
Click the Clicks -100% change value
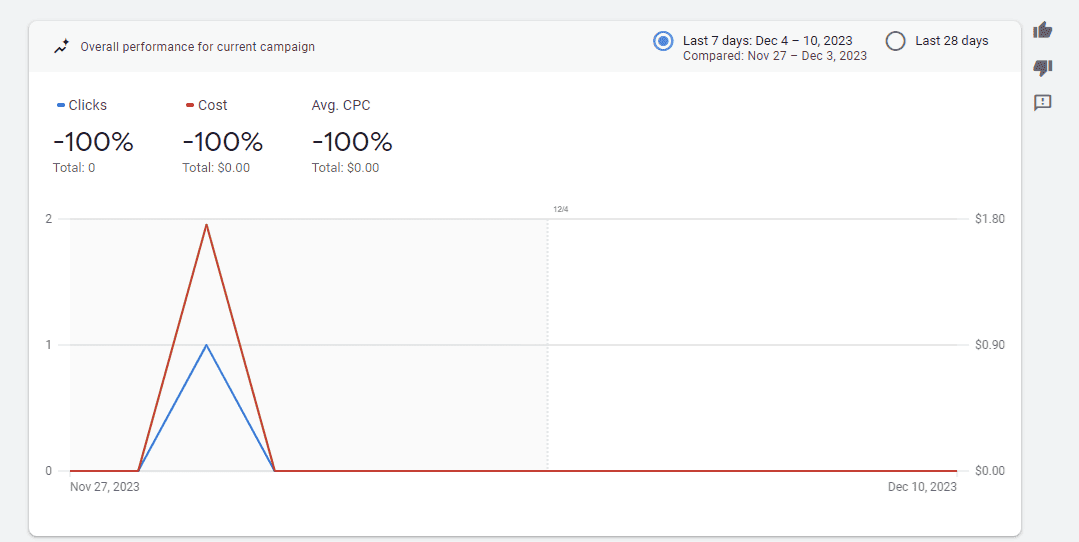(93, 142)
